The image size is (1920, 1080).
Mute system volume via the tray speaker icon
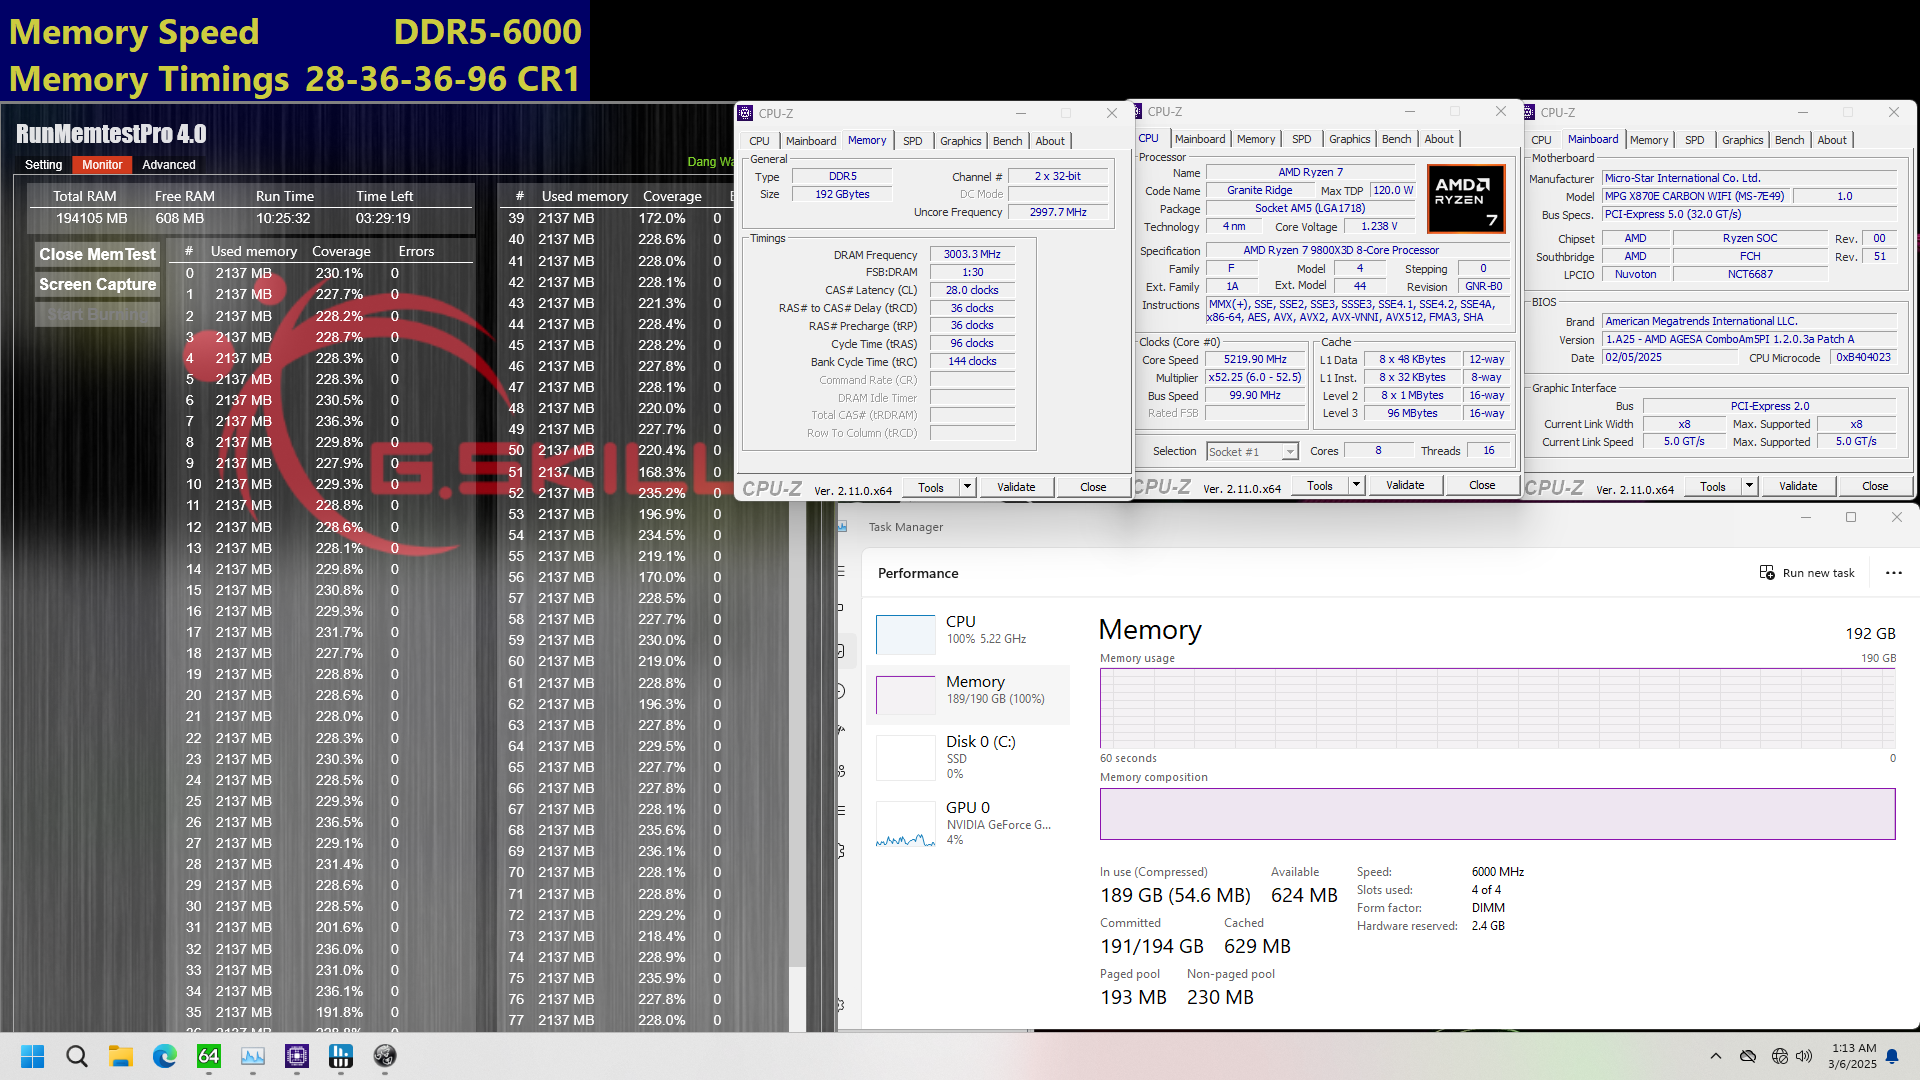click(x=1803, y=1056)
